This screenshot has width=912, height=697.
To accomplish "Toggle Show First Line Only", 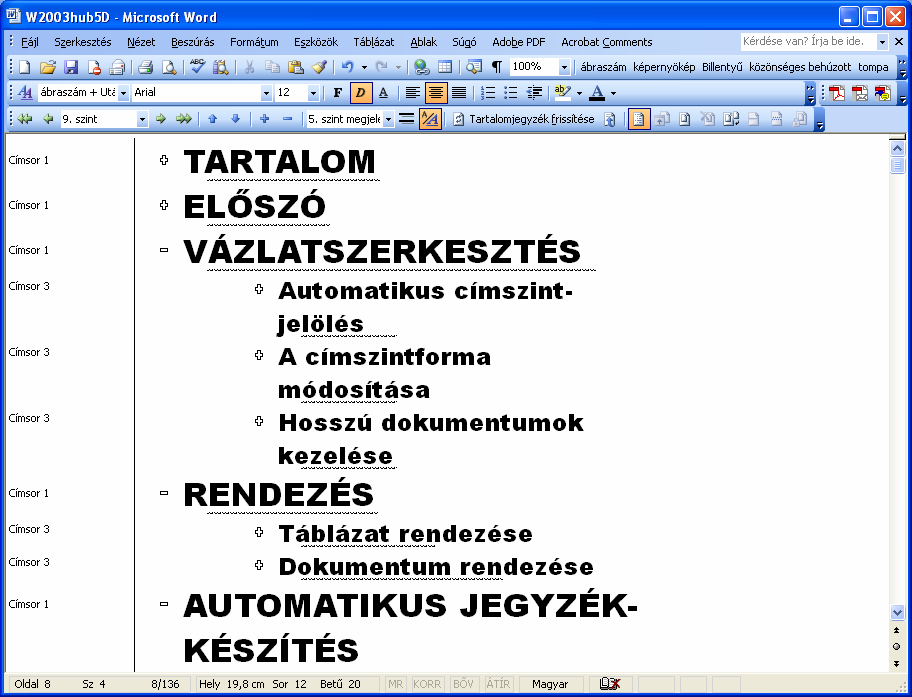I will (x=407, y=119).
